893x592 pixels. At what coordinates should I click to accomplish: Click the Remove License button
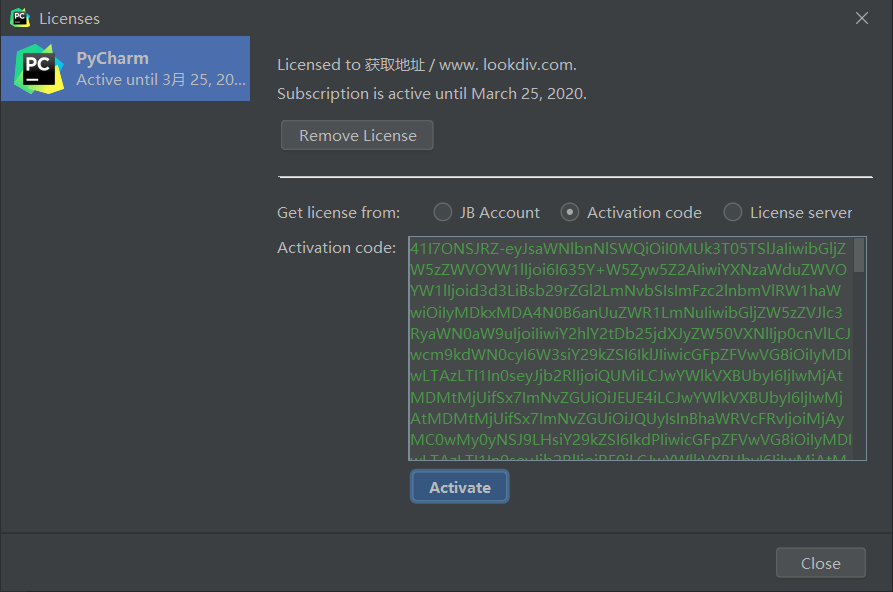(x=357, y=135)
